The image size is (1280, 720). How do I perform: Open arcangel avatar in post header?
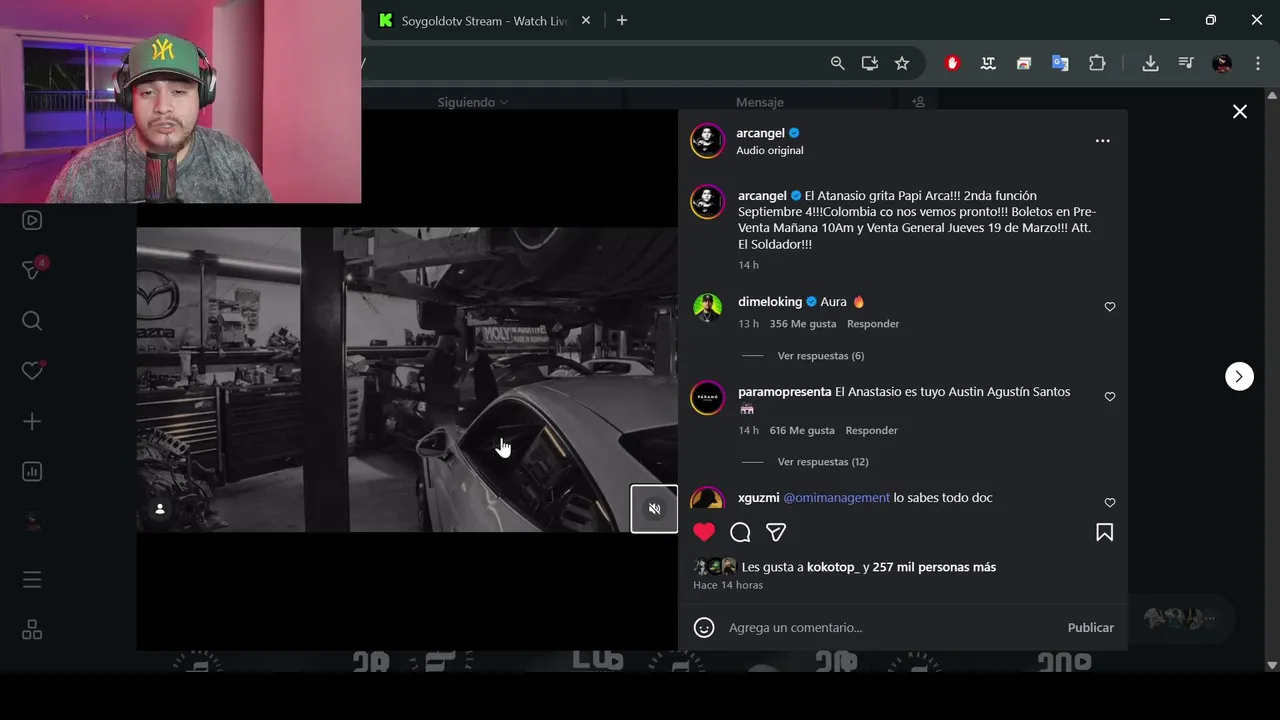[707, 141]
